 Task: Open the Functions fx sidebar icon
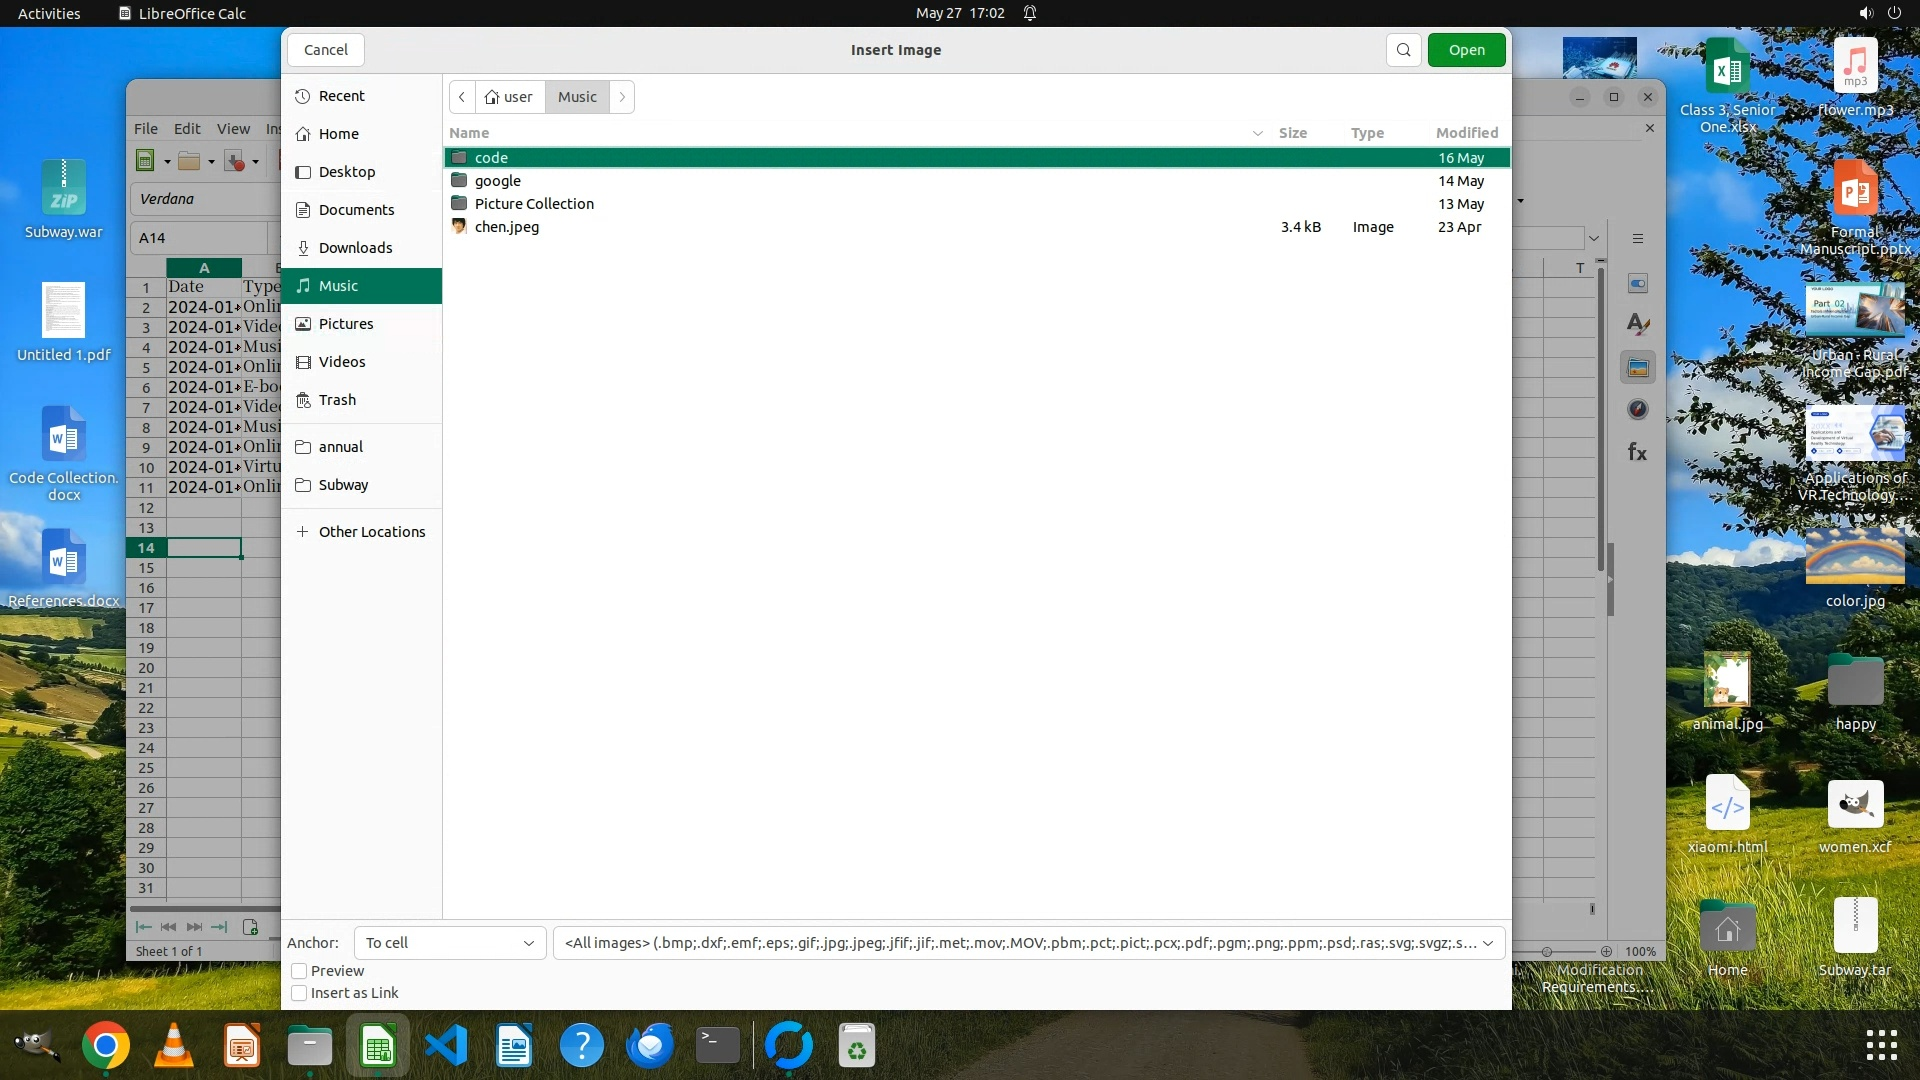point(1637,452)
